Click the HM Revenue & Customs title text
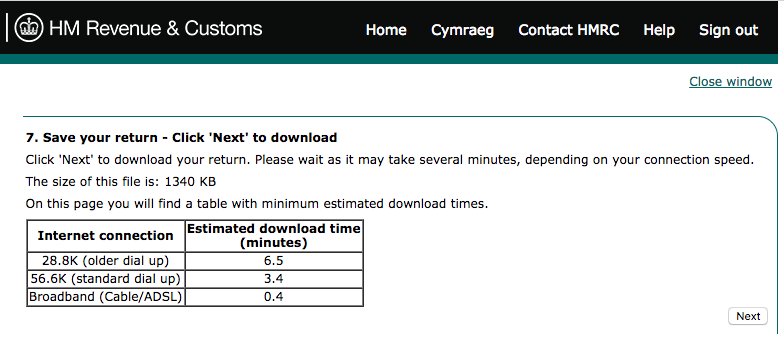This screenshot has width=784, height=362. click(x=156, y=28)
